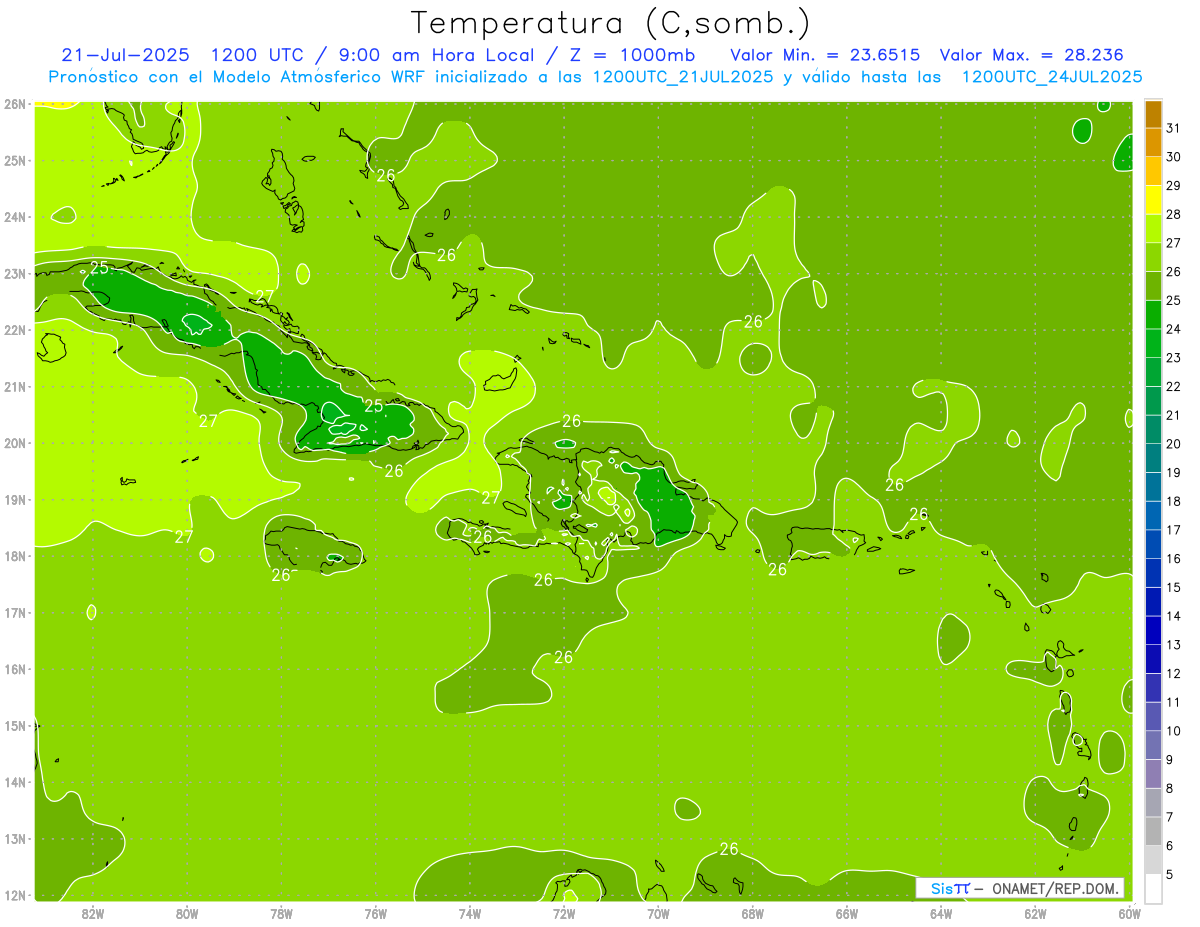Click the 'Z = 1000mb' level label
Image resolution: width=1200 pixels, height=927 pixels.
coord(631,54)
